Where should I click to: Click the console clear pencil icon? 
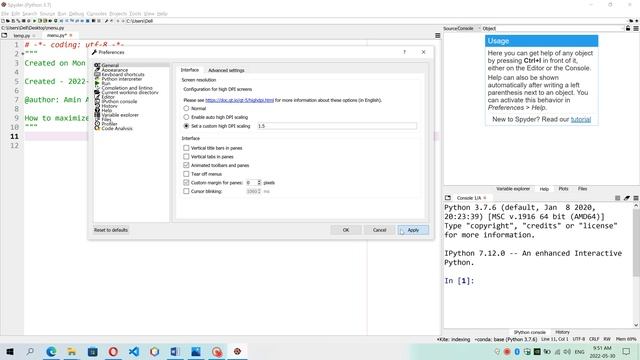627,198
